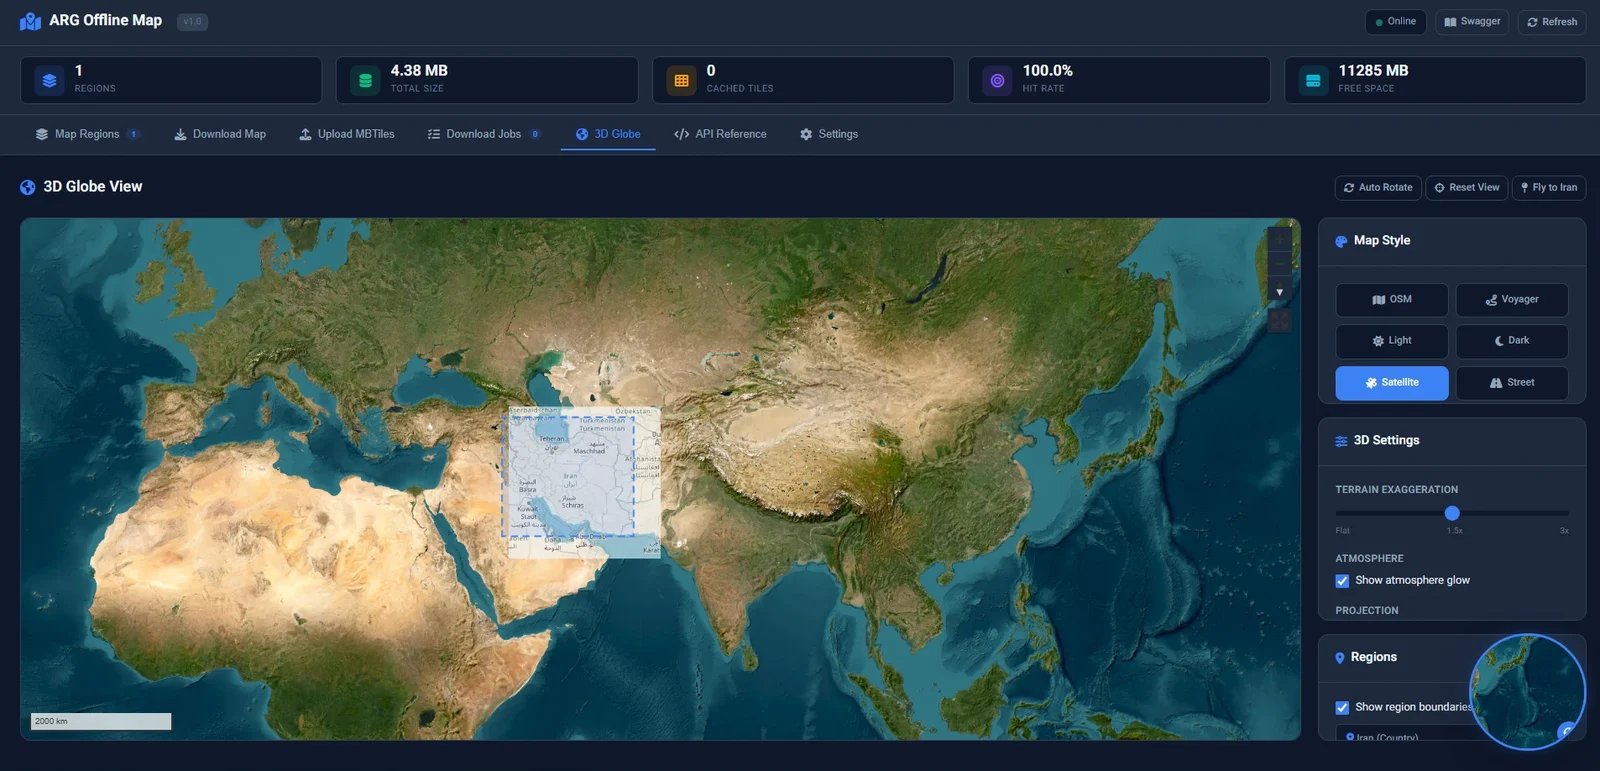Select the Satellite map style

(1392, 383)
